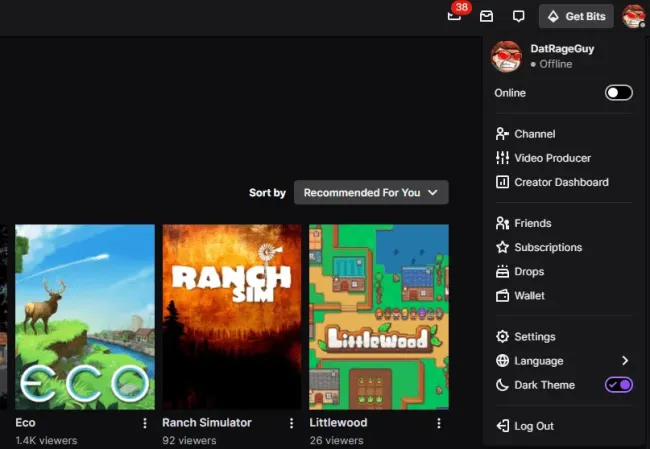Open the Ranch Simulator cover art
The image size is (650, 449).
coord(232,317)
